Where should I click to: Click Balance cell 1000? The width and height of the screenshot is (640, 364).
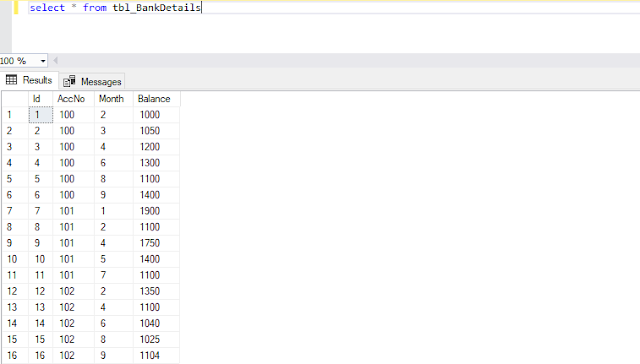156,115
